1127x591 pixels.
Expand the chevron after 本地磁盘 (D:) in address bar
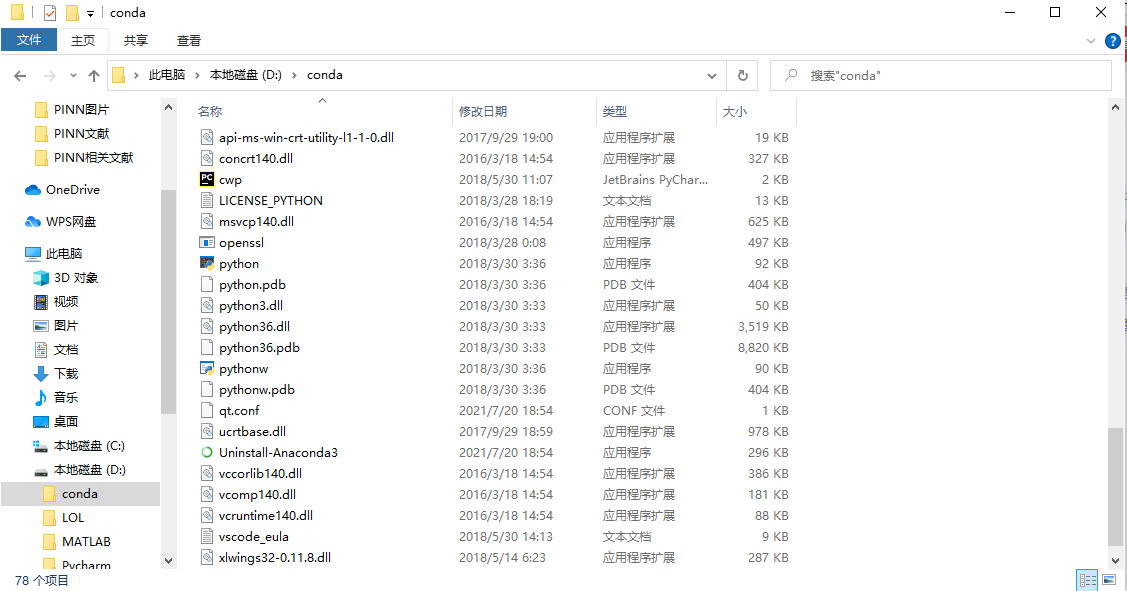(294, 75)
